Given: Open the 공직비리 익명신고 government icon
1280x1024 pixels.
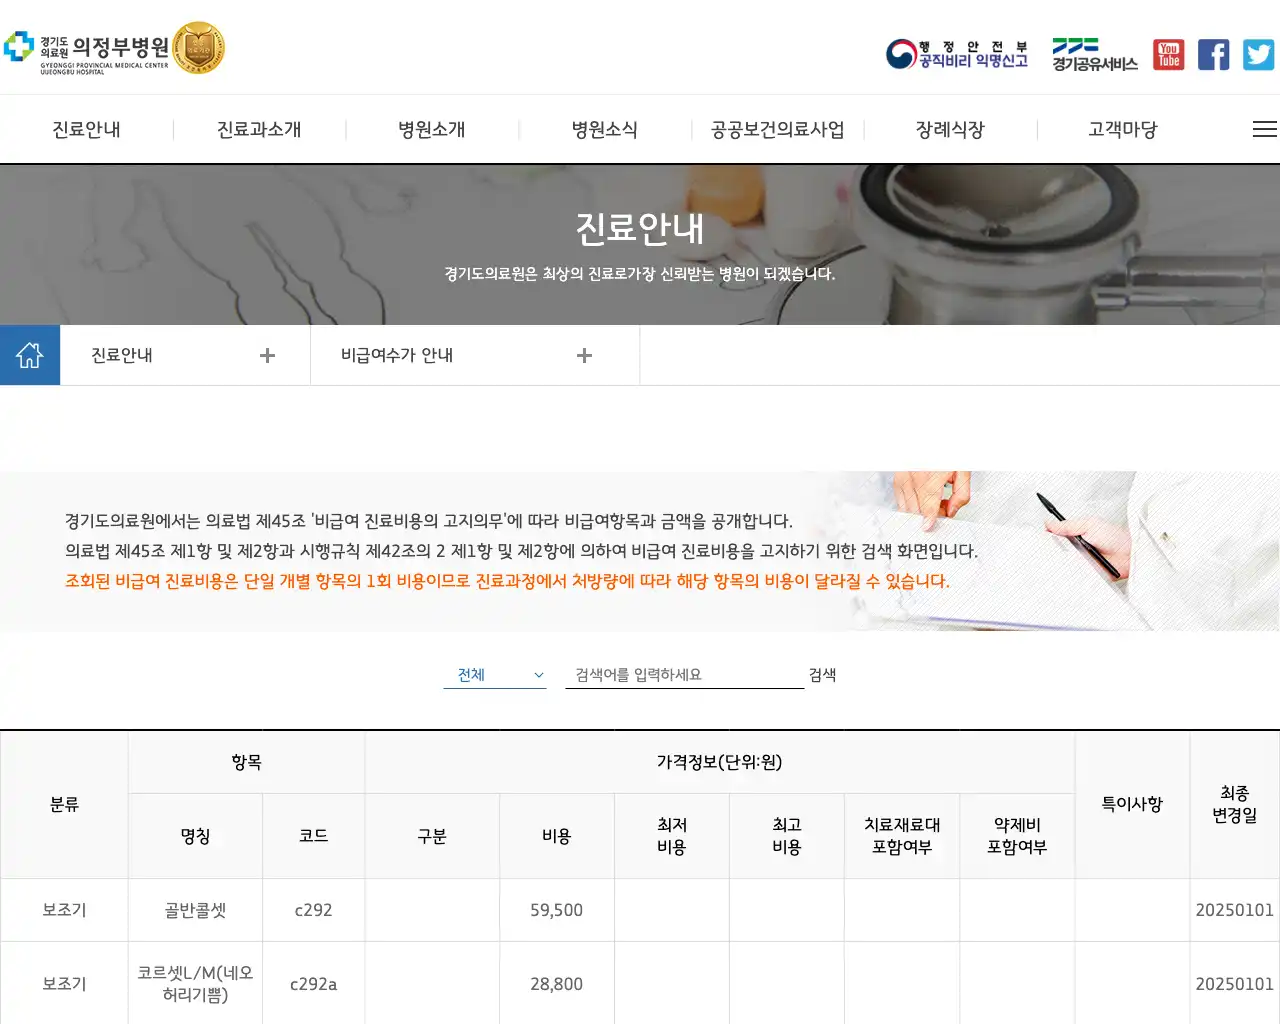Looking at the screenshot, I should coord(955,54).
